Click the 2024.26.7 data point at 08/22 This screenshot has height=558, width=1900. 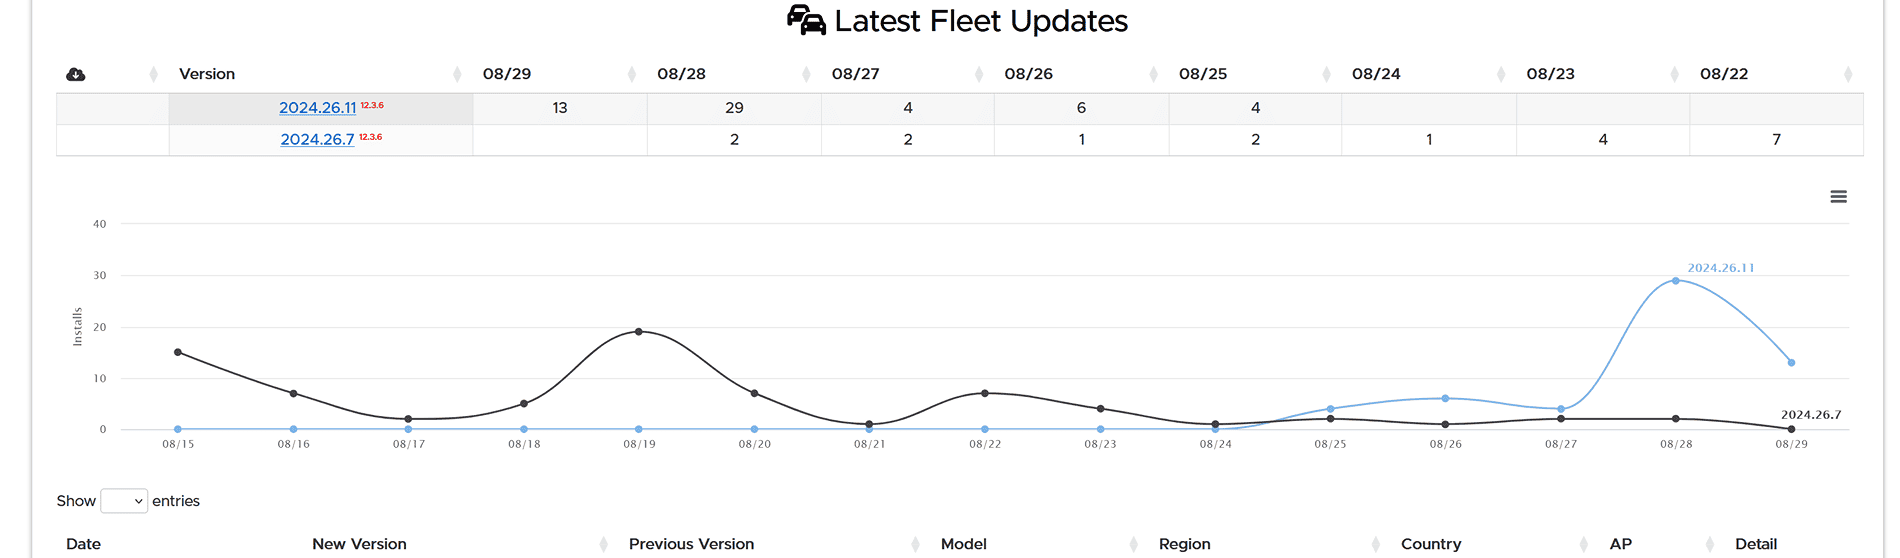985,393
